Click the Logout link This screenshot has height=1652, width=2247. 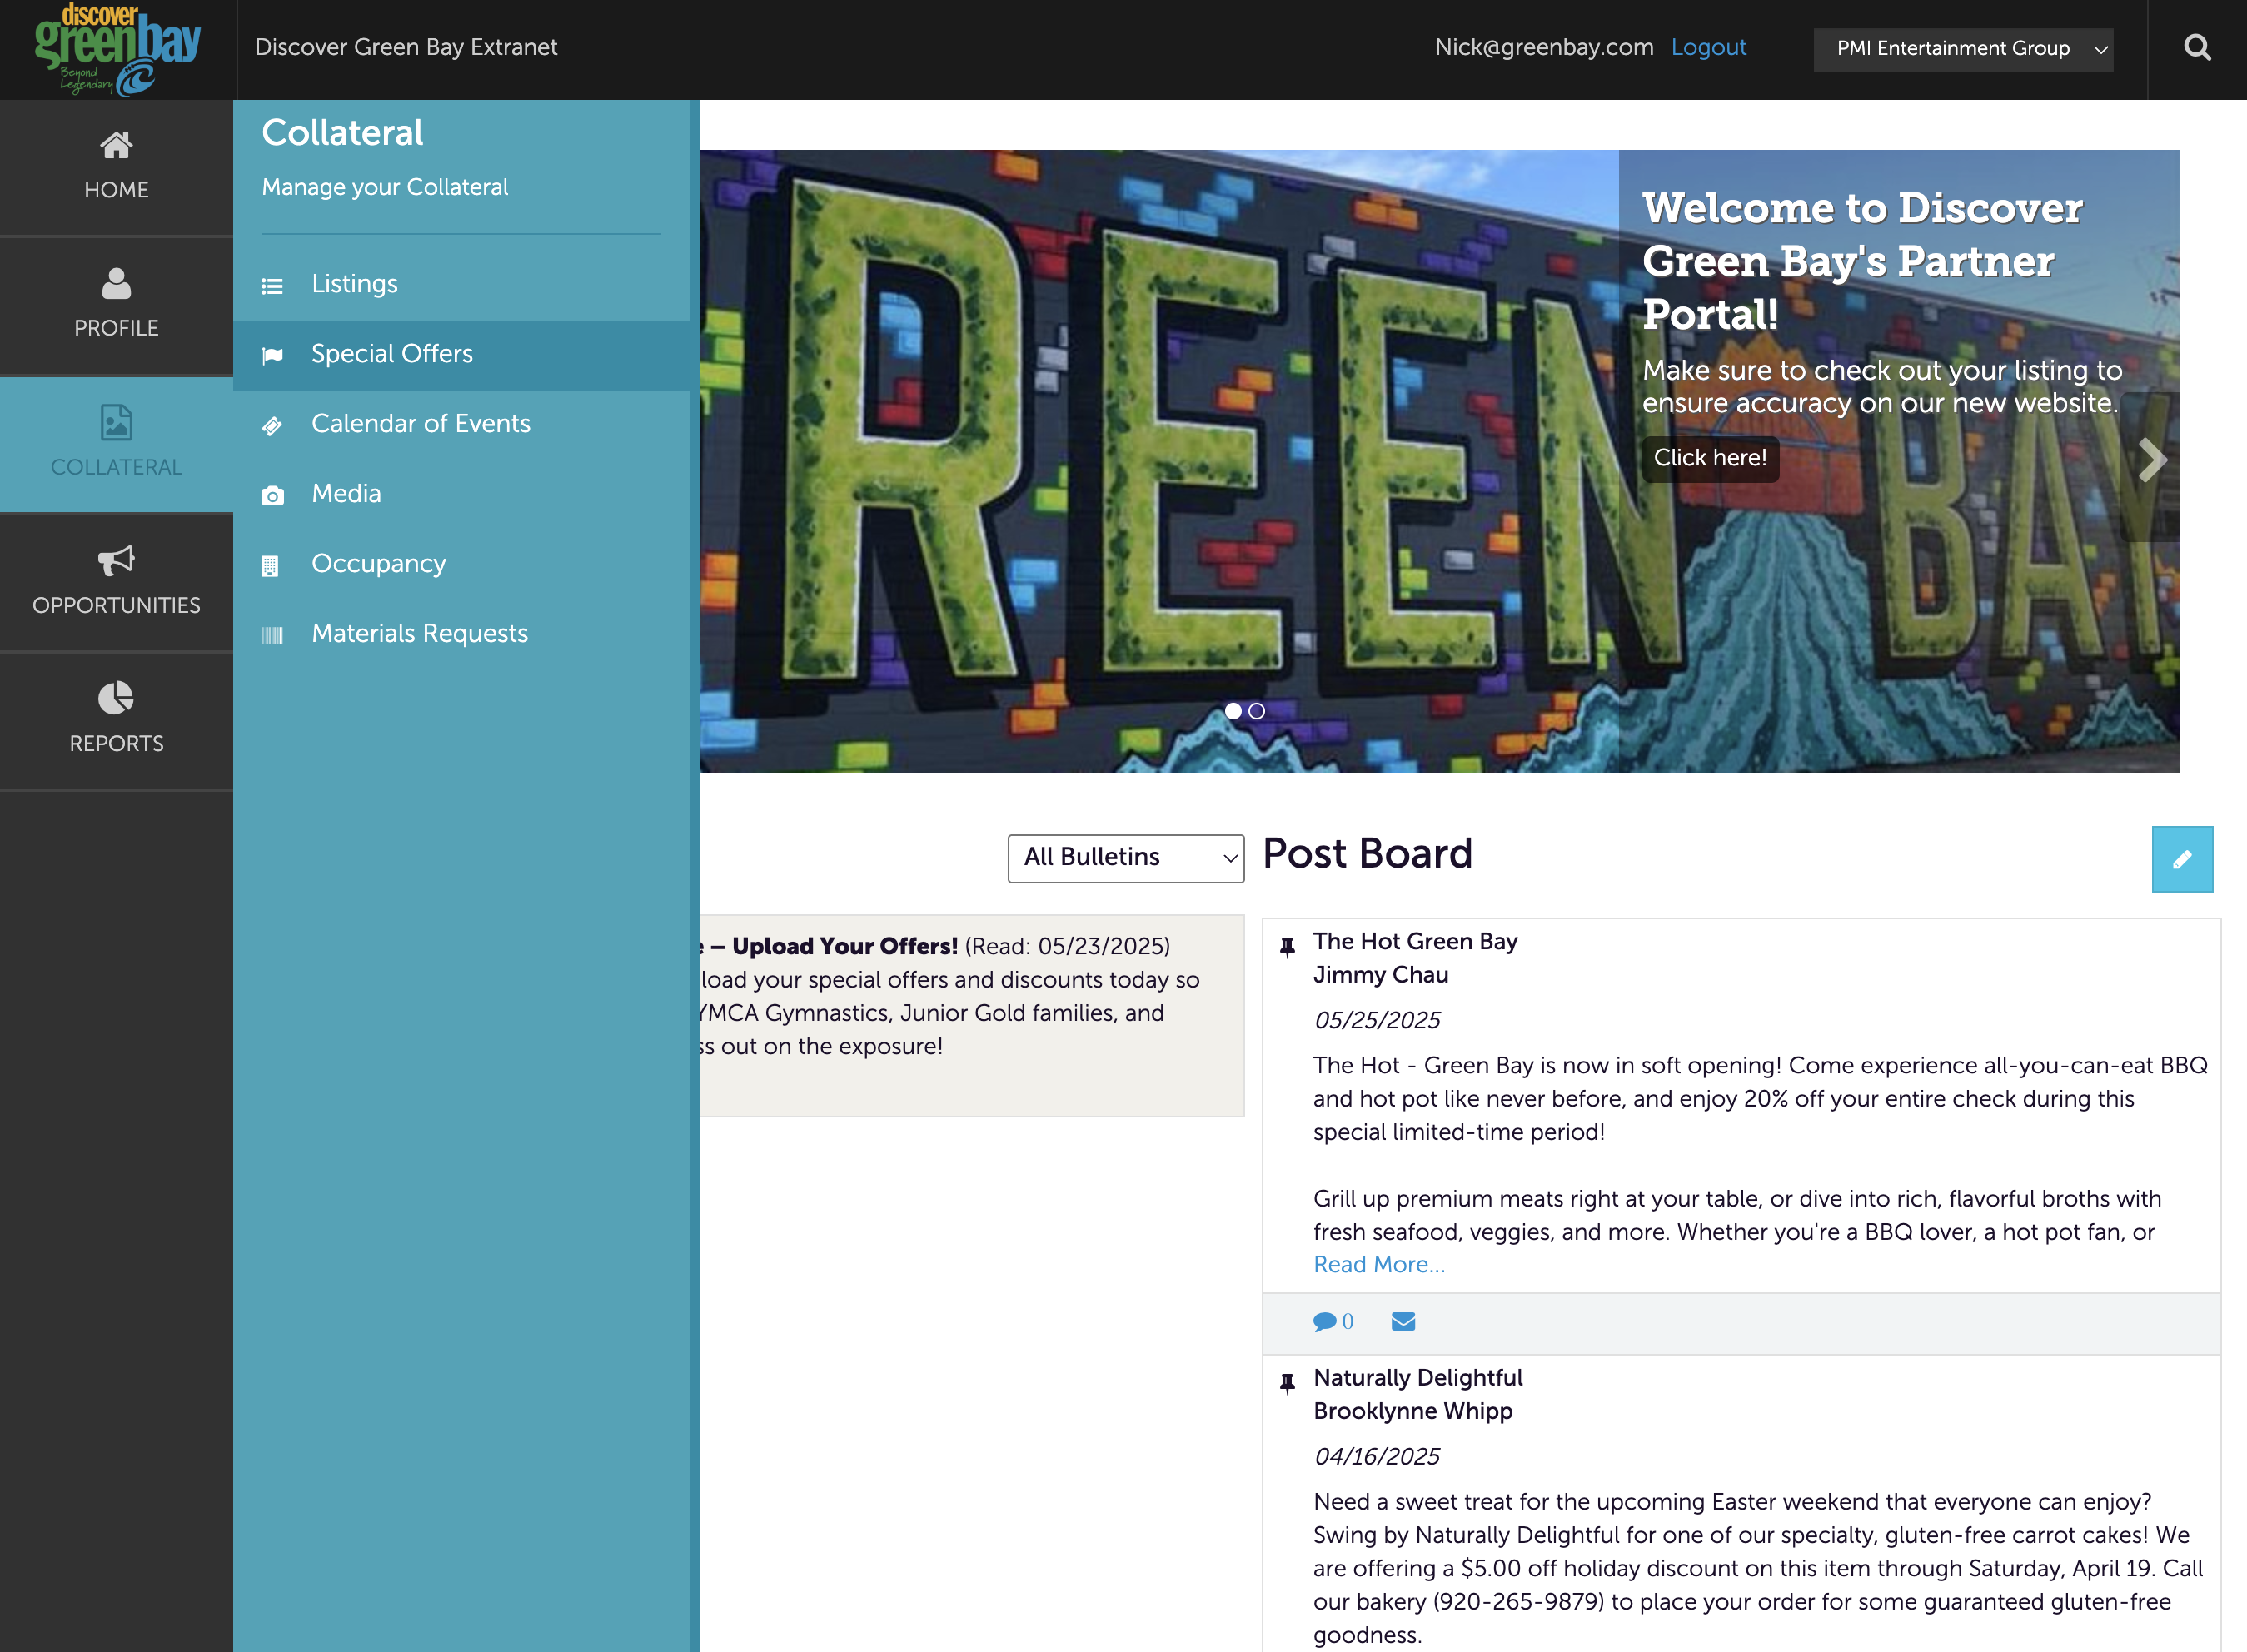pos(1708,47)
